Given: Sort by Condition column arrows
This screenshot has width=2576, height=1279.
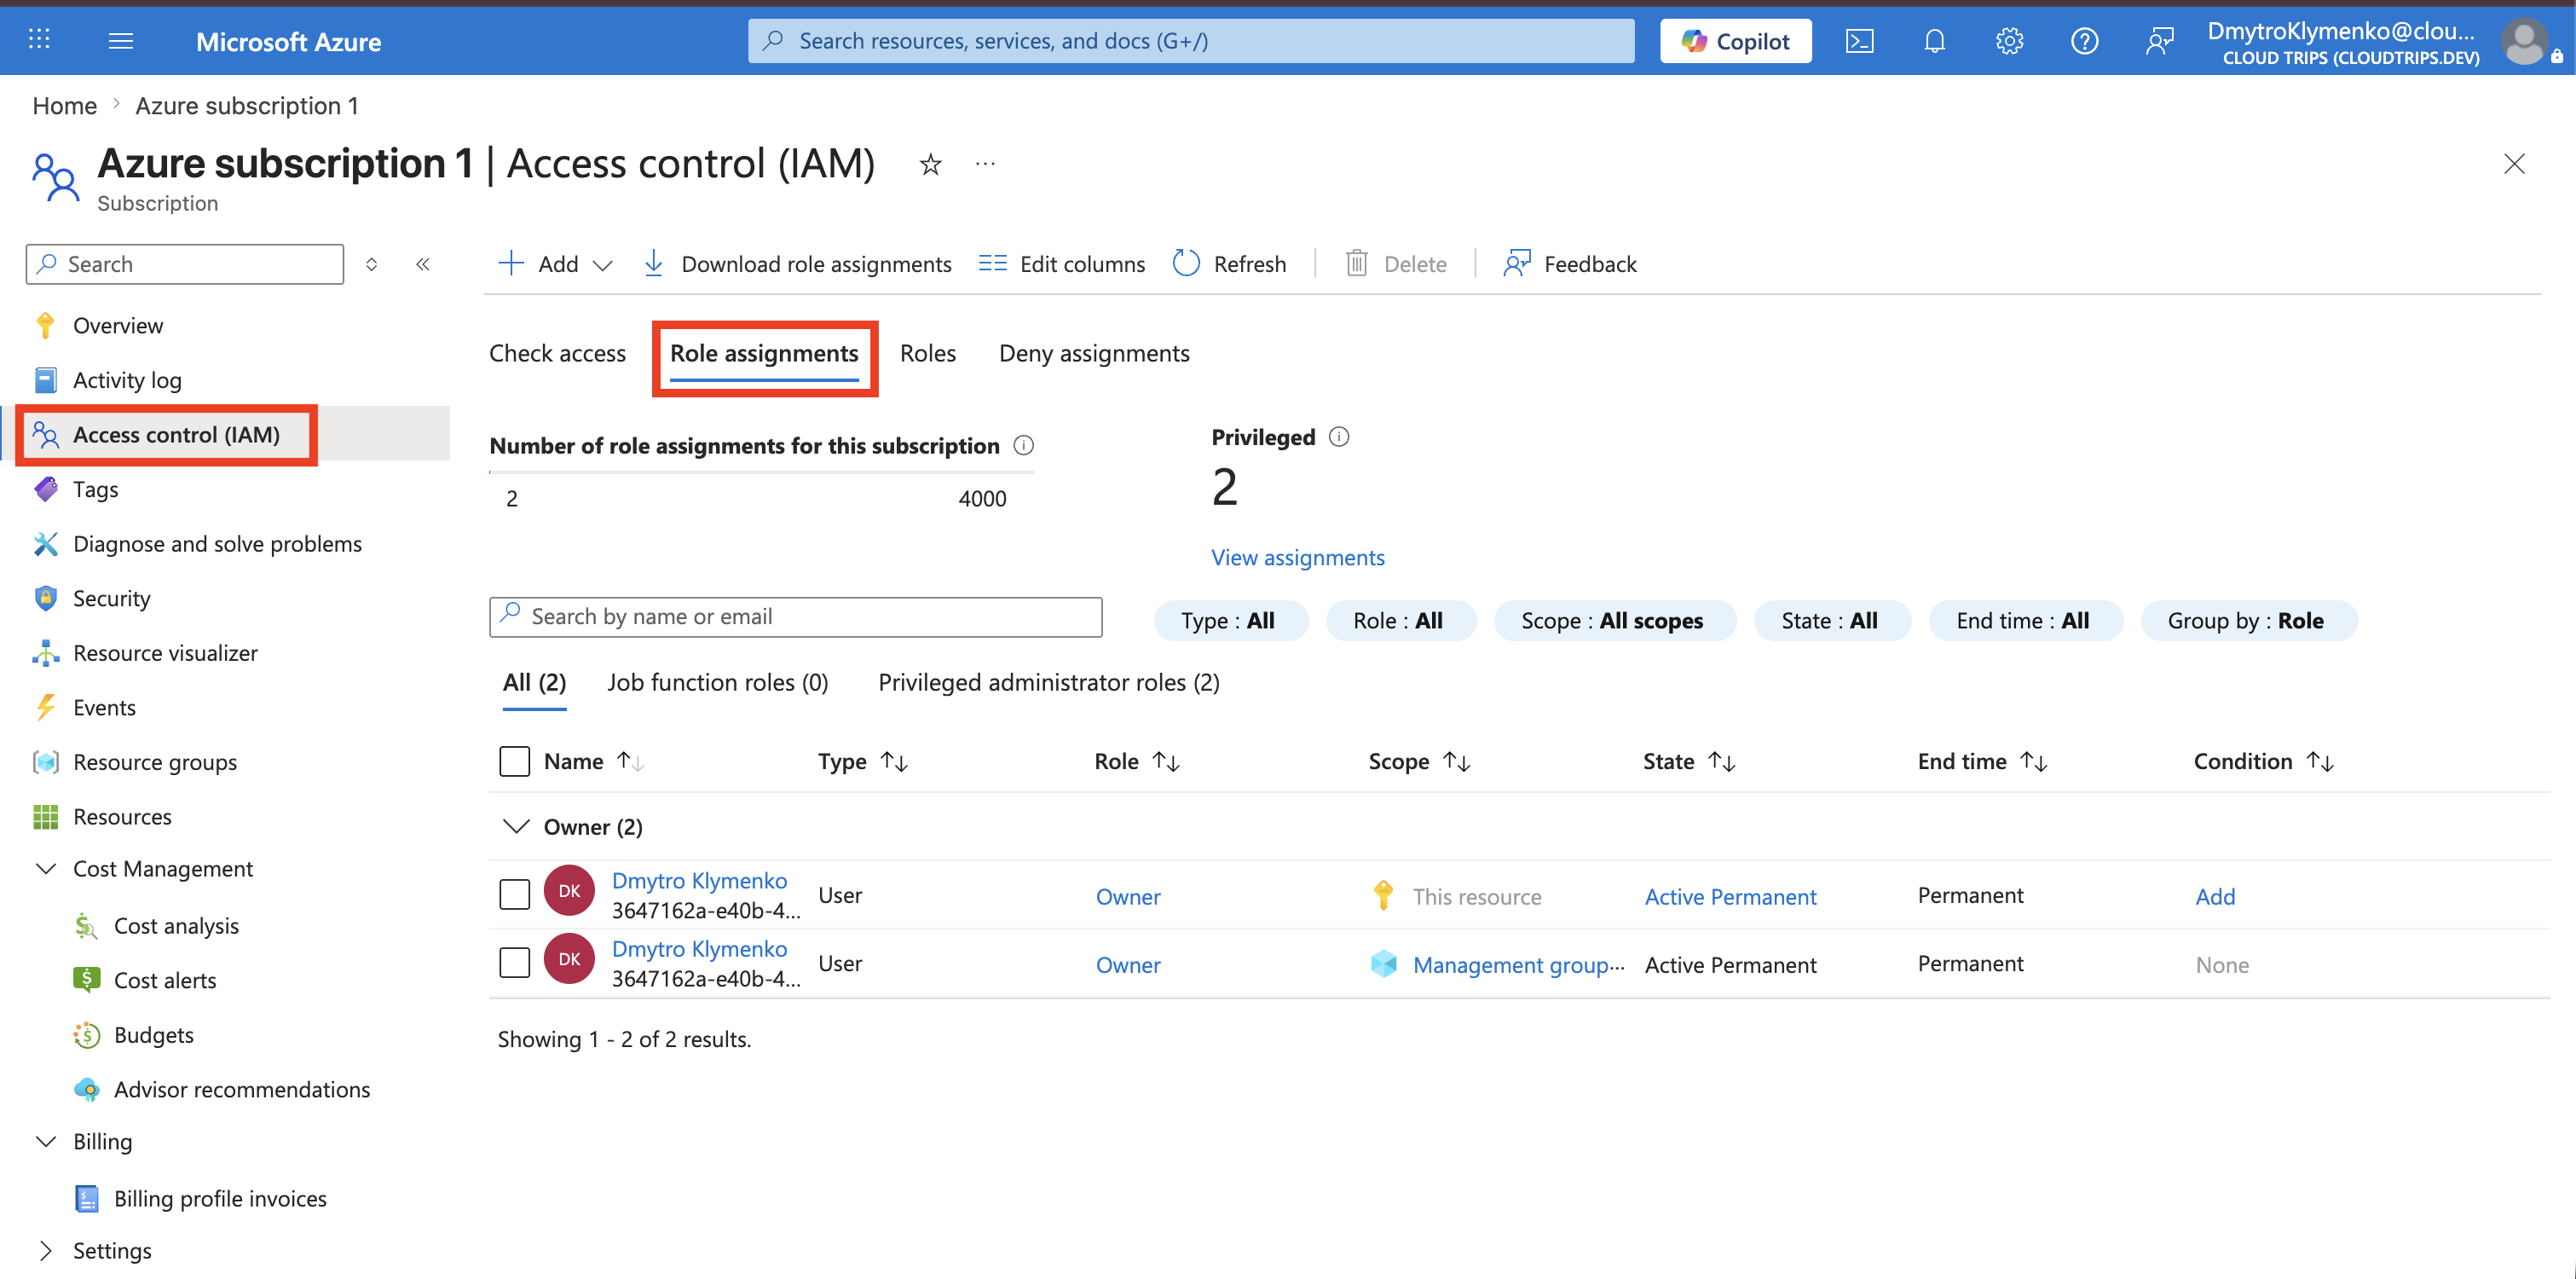Looking at the screenshot, I should tap(2319, 761).
